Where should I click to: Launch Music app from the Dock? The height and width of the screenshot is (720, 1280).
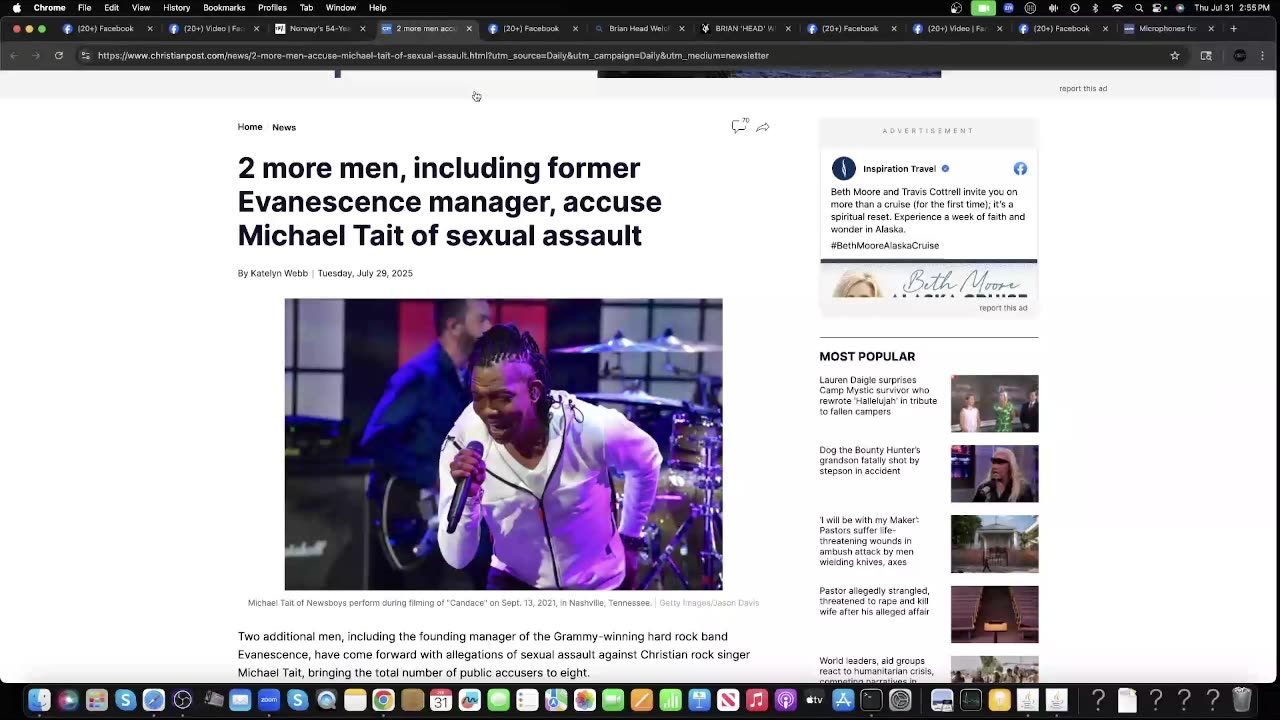[757, 700]
